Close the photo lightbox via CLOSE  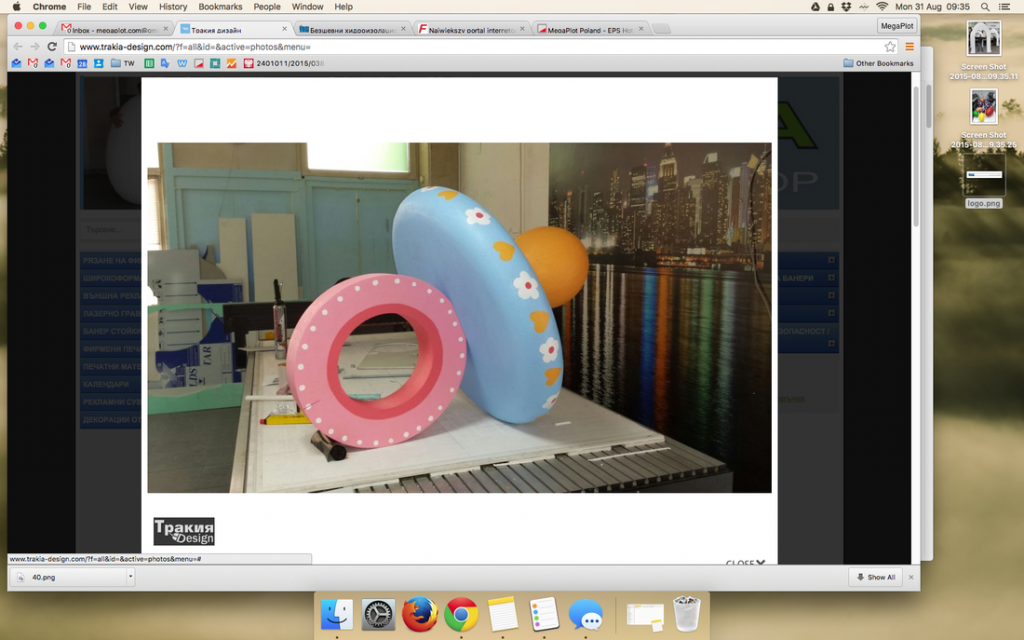746,562
